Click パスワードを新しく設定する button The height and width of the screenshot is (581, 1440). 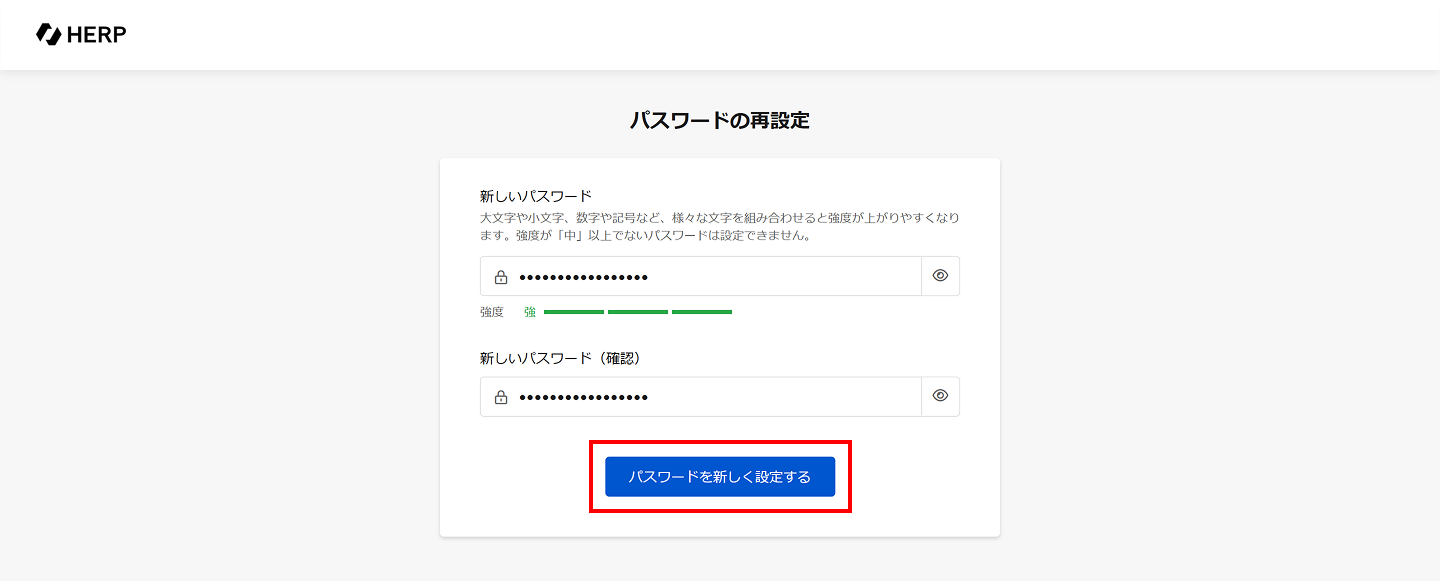click(x=720, y=477)
